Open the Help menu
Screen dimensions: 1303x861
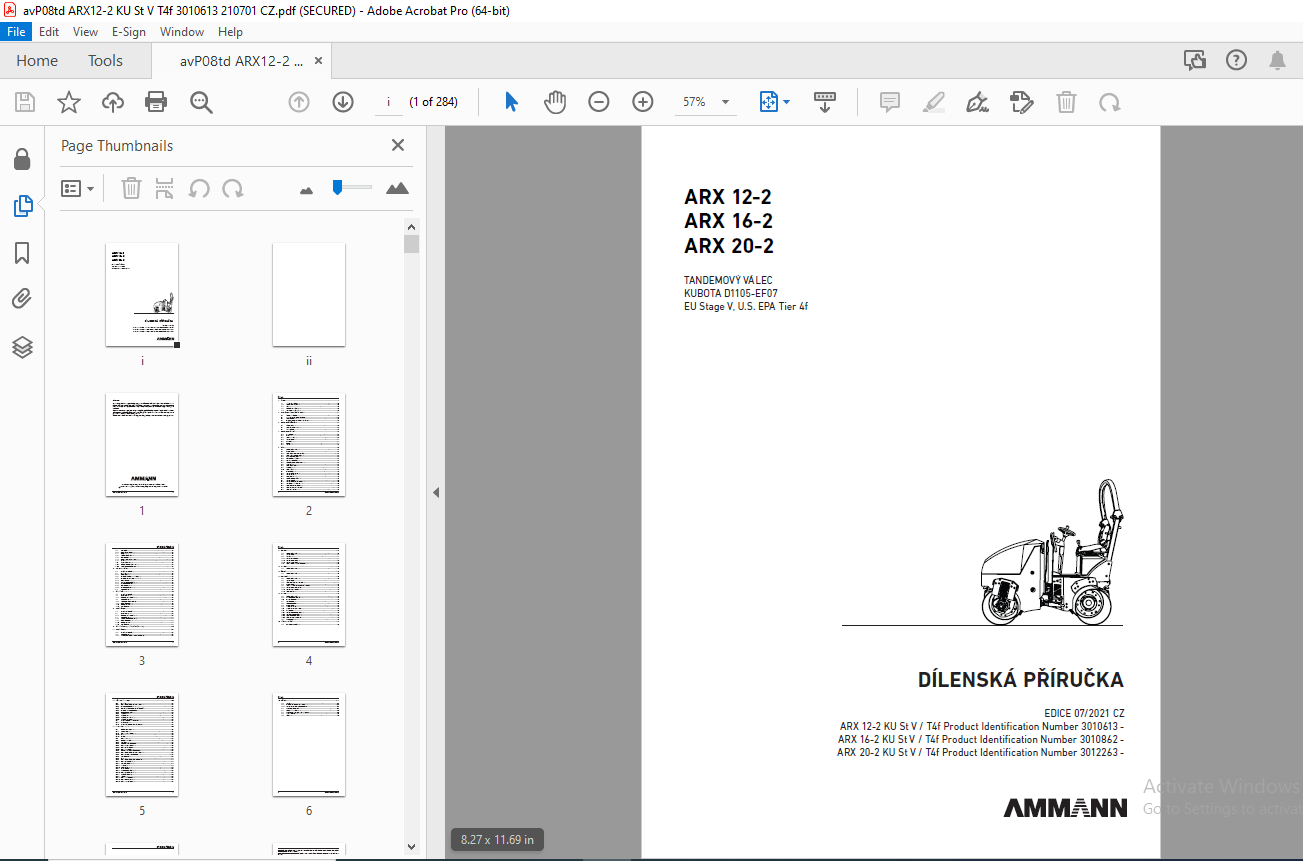click(230, 32)
